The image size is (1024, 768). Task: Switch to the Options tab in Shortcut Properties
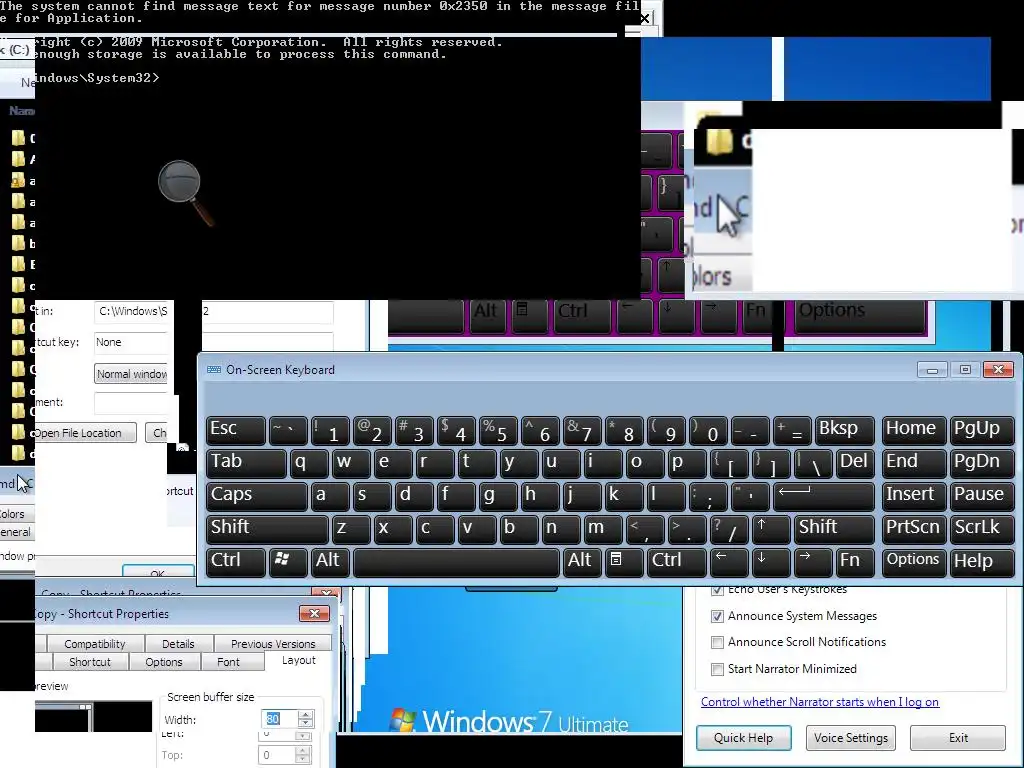164,662
